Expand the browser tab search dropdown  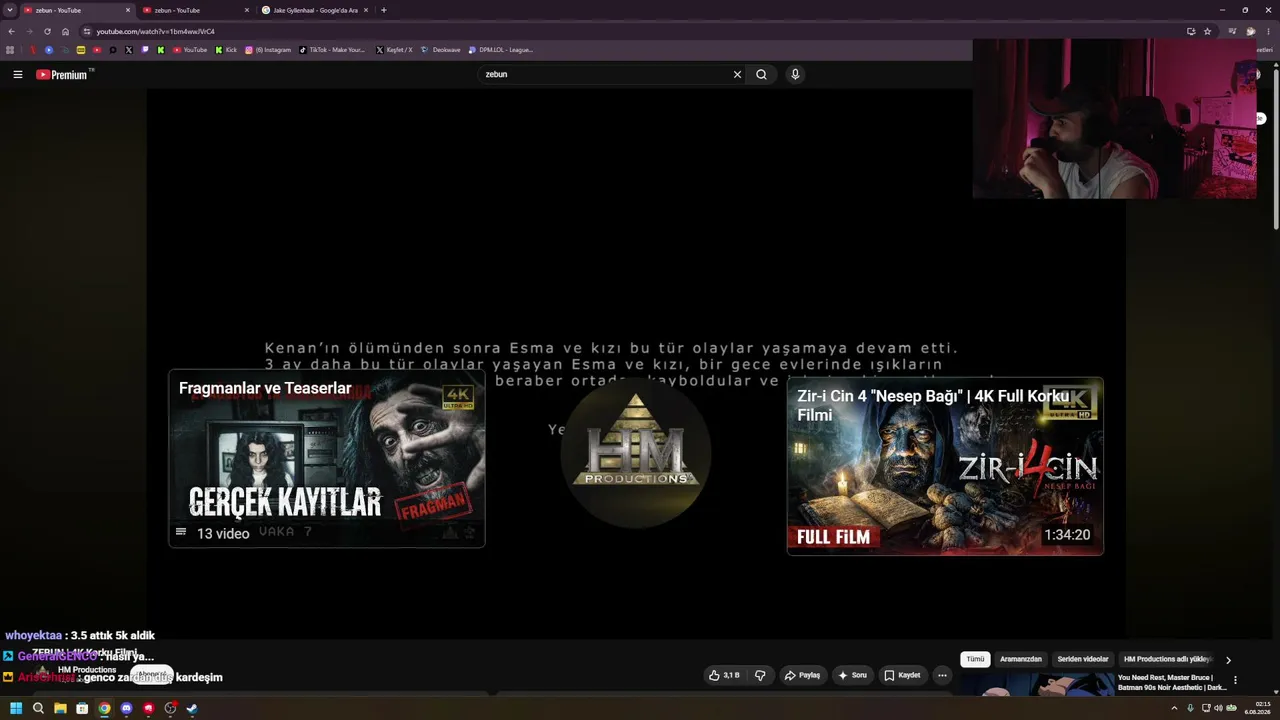click(x=10, y=10)
